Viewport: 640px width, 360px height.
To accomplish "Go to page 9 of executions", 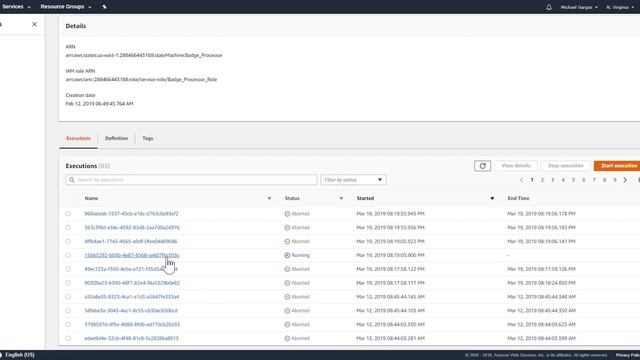I will [615, 180].
